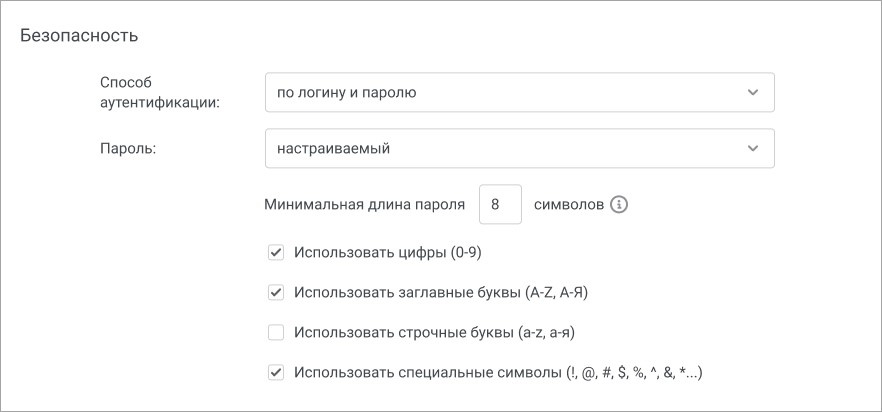Image resolution: width=882 pixels, height=412 pixels.
Task: Click the 'Минимальная длина пароля' text
Action: 364,204
